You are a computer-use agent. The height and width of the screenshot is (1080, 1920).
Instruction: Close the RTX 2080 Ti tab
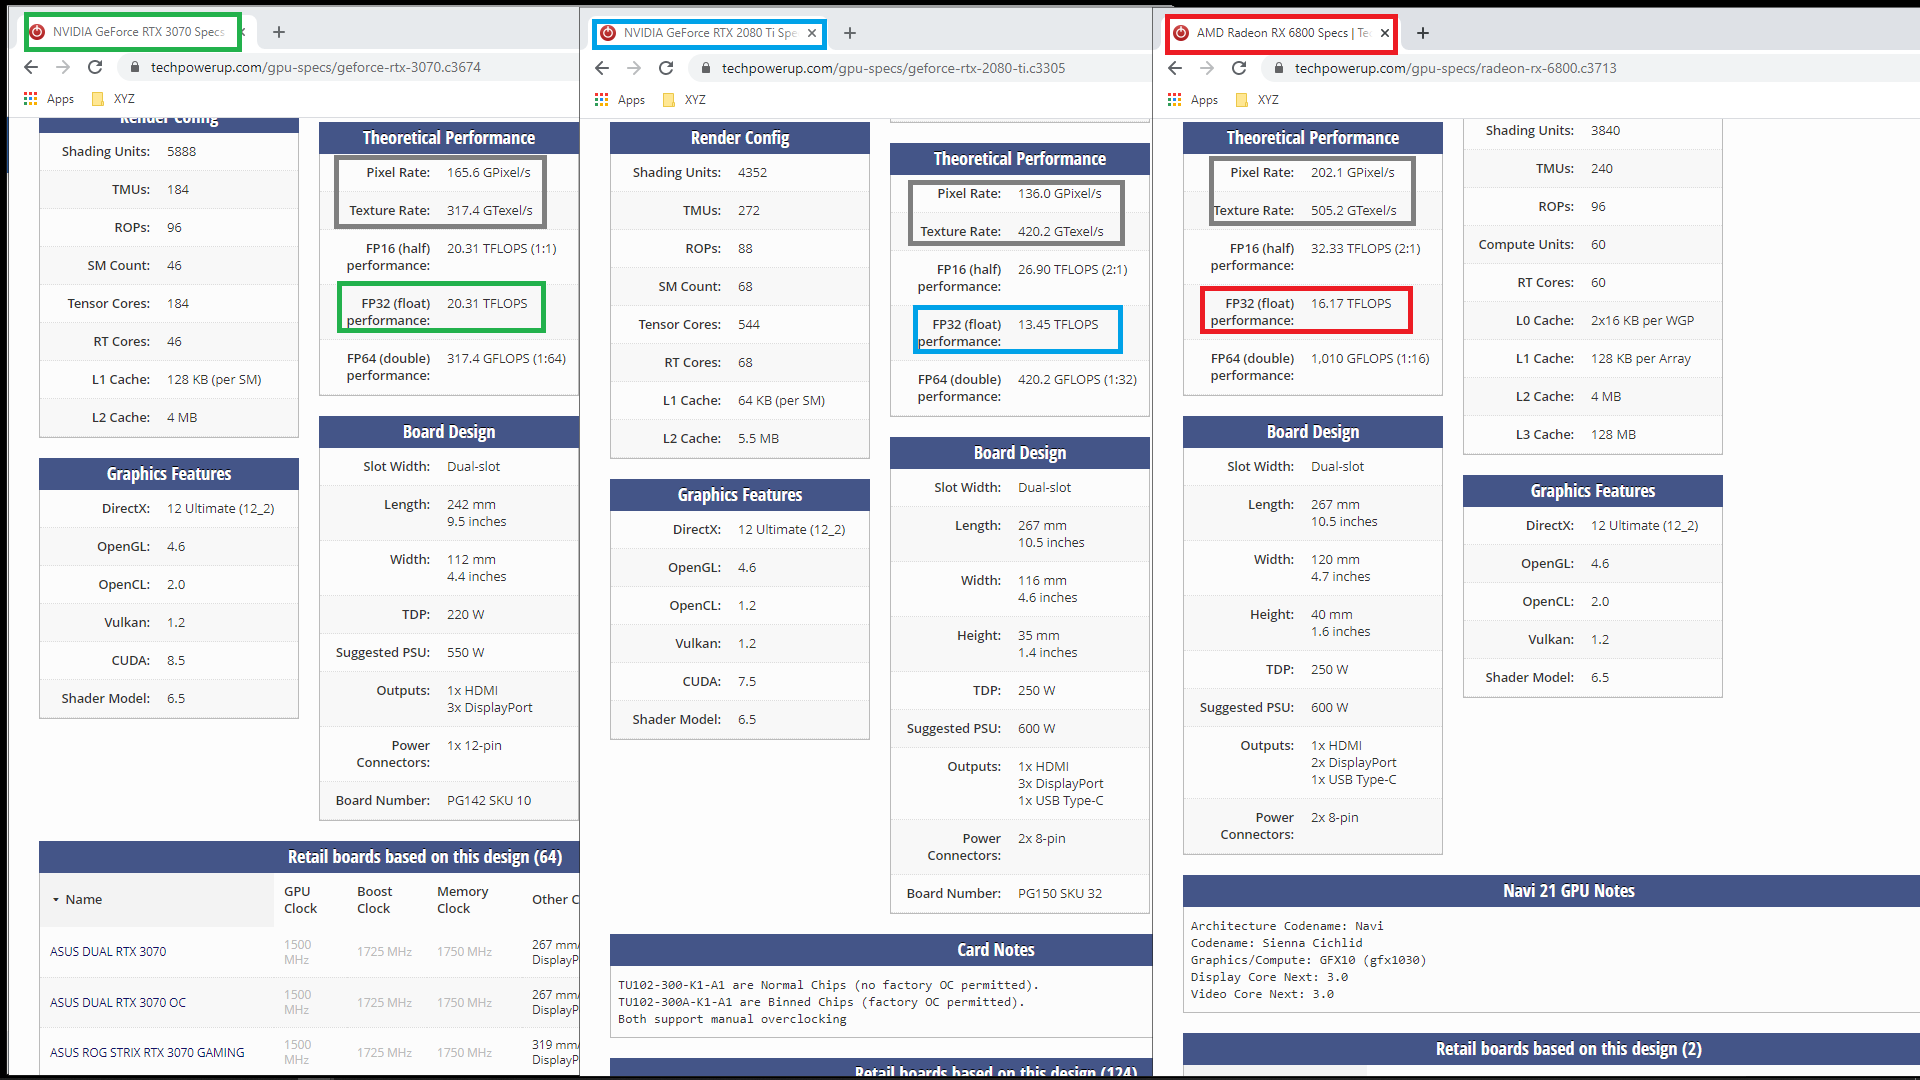coord(812,33)
